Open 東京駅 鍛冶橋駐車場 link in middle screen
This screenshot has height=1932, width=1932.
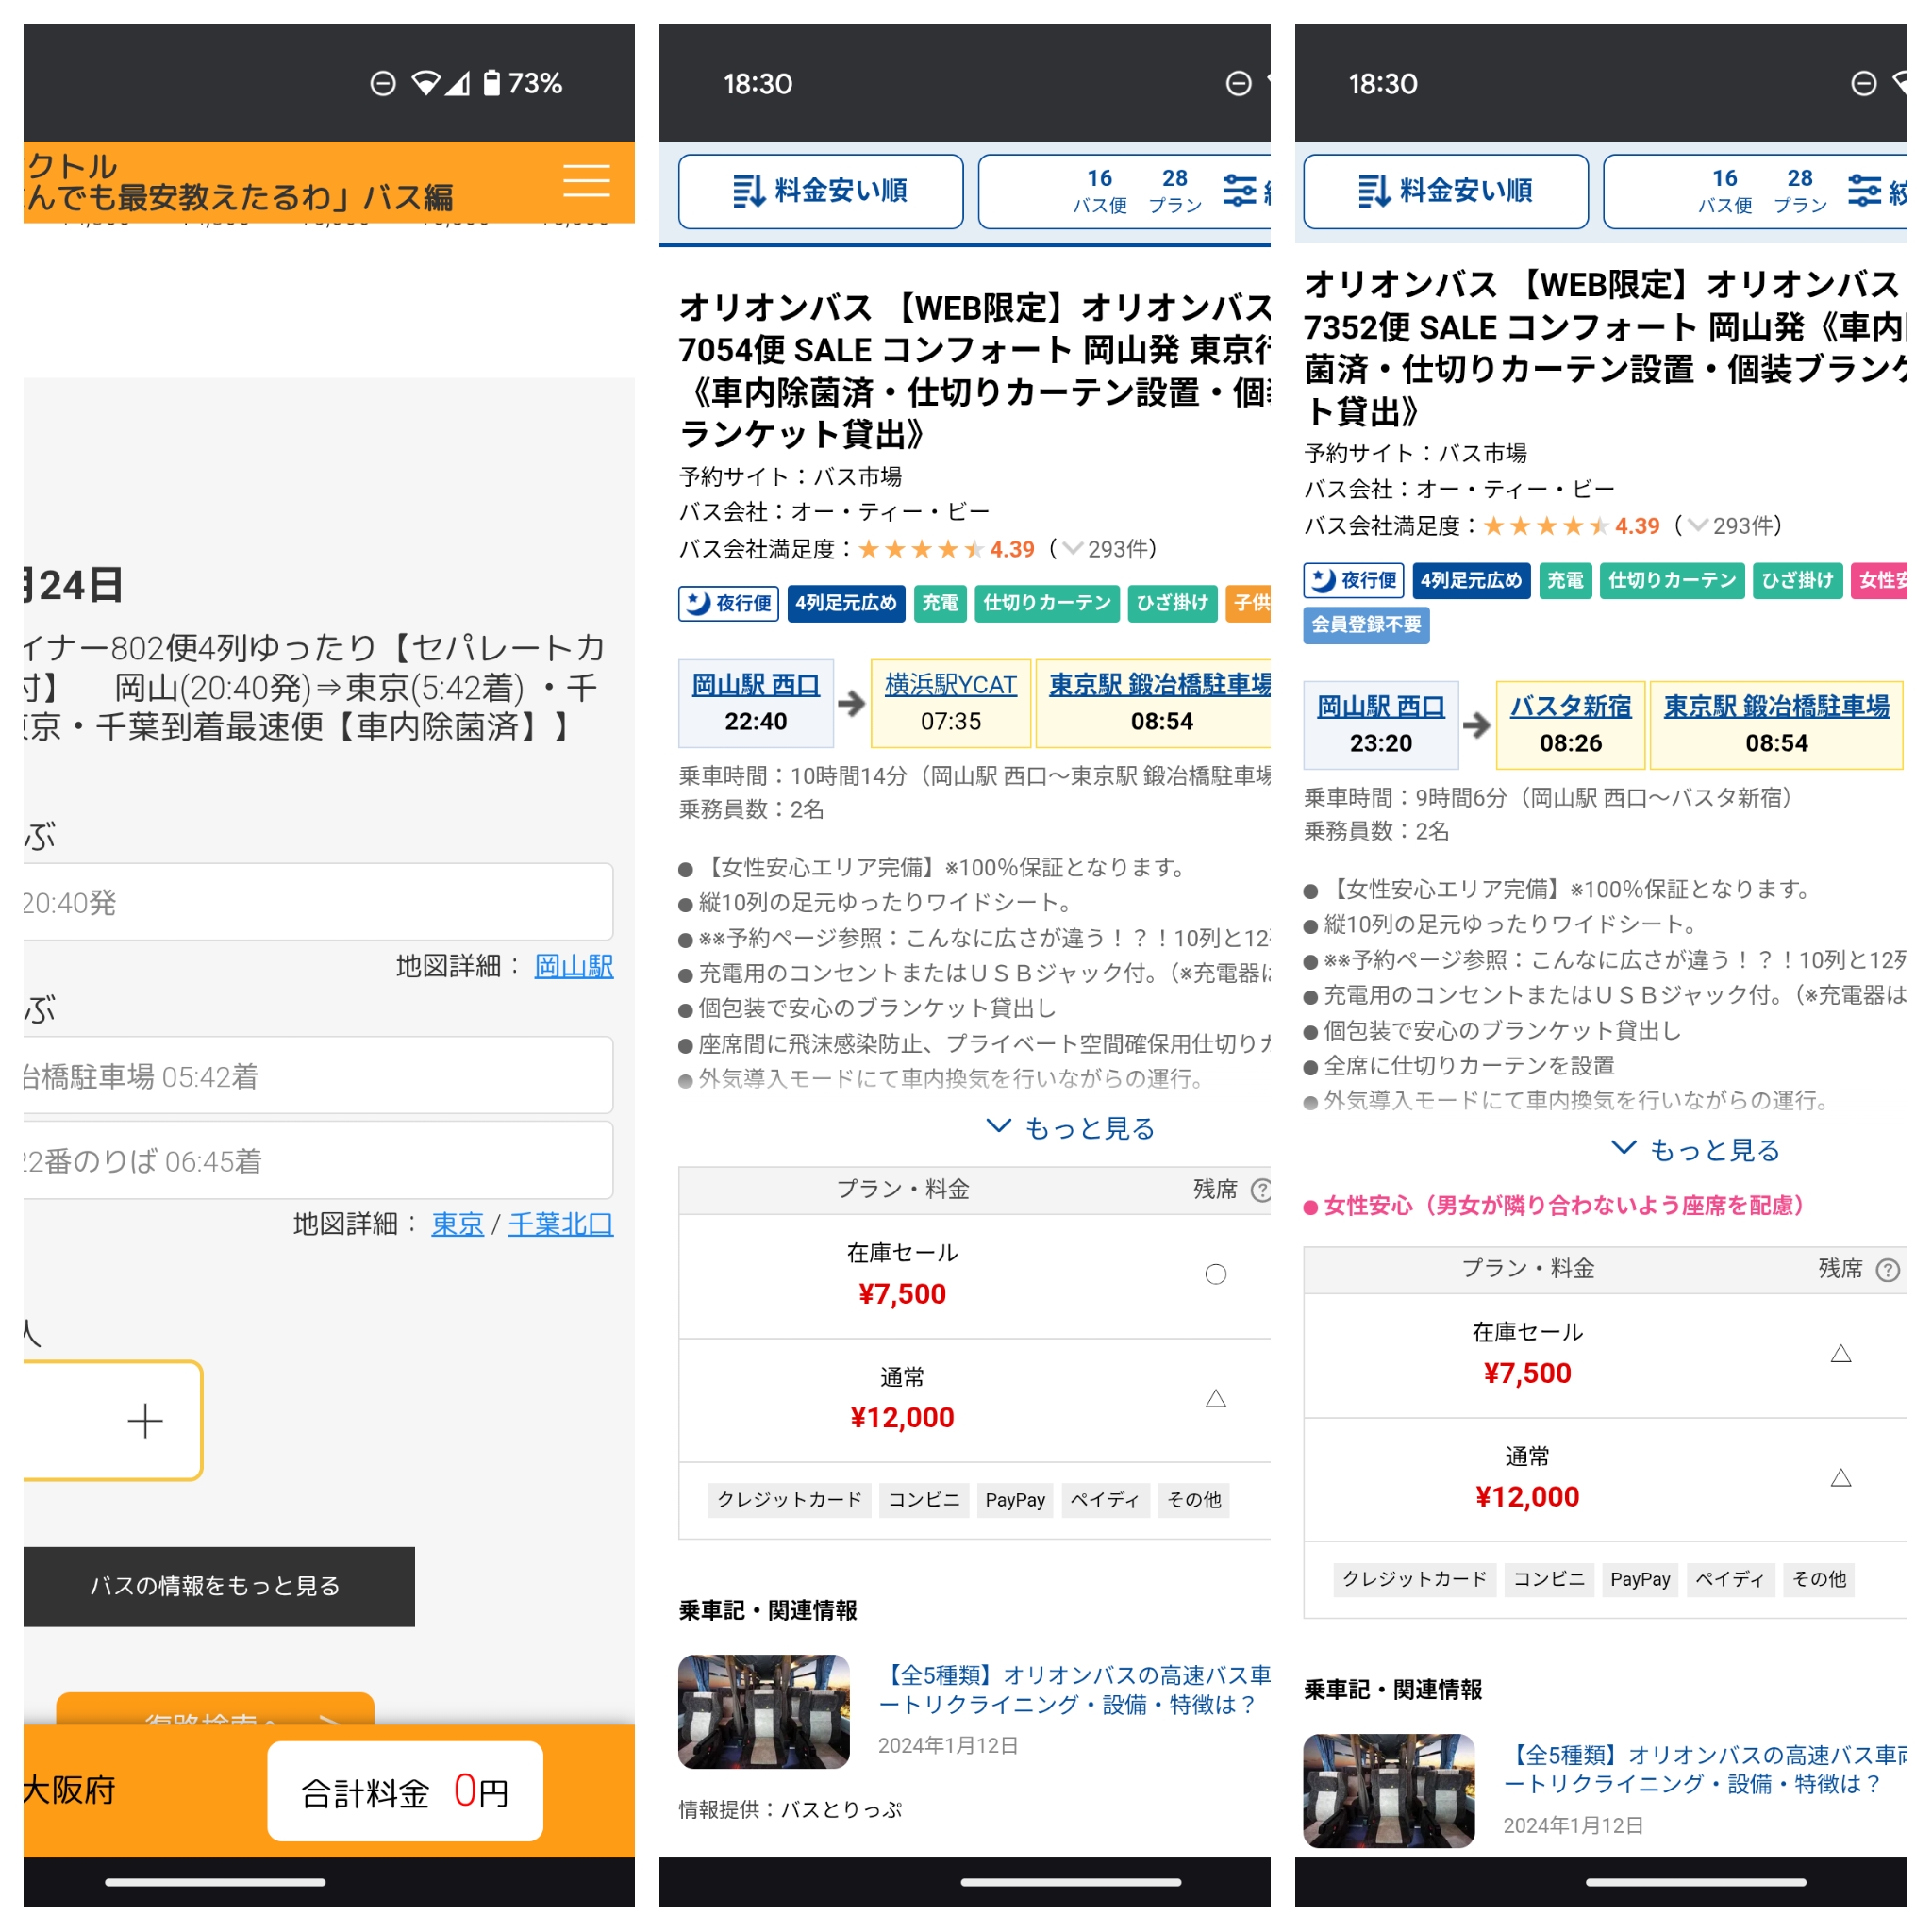point(1160,685)
